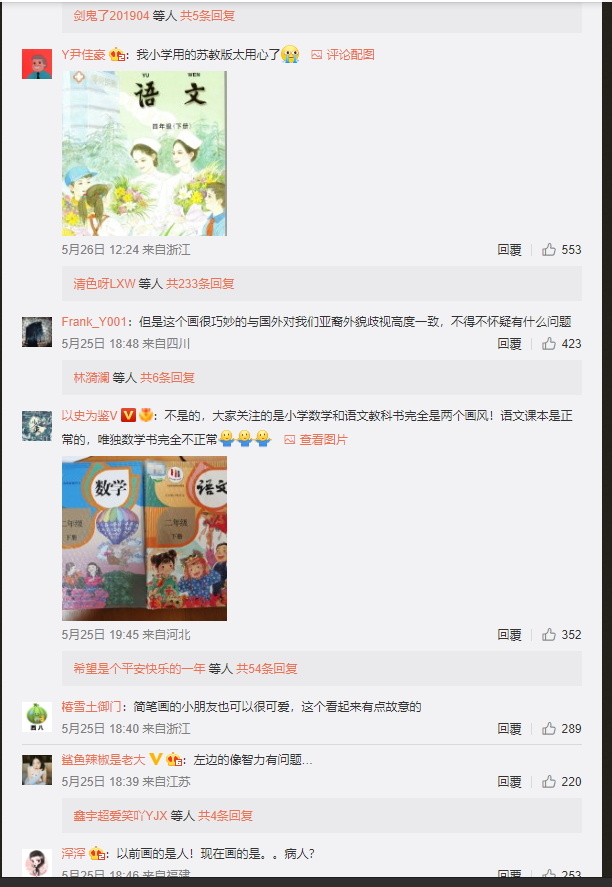Expand 共233条回复 replies thread
This screenshot has width=612, height=887.
pos(200,283)
